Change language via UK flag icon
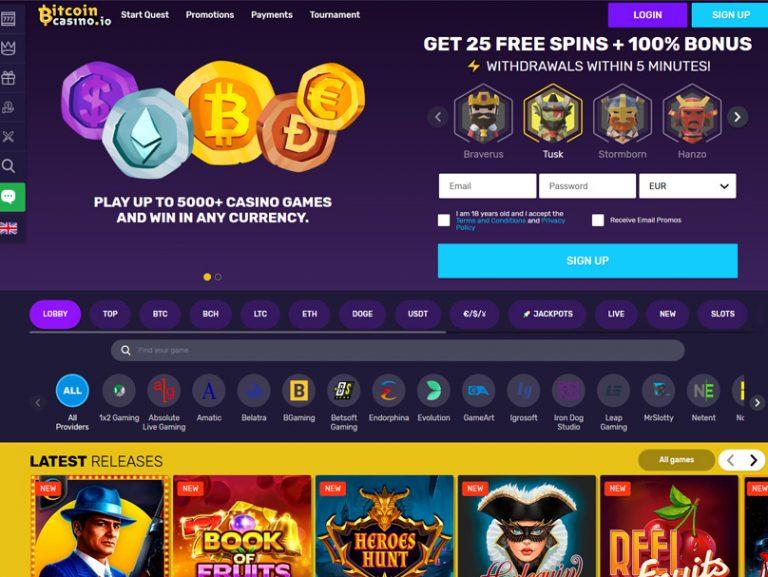The height and width of the screenshot is (577, 768). coord(8,228)
